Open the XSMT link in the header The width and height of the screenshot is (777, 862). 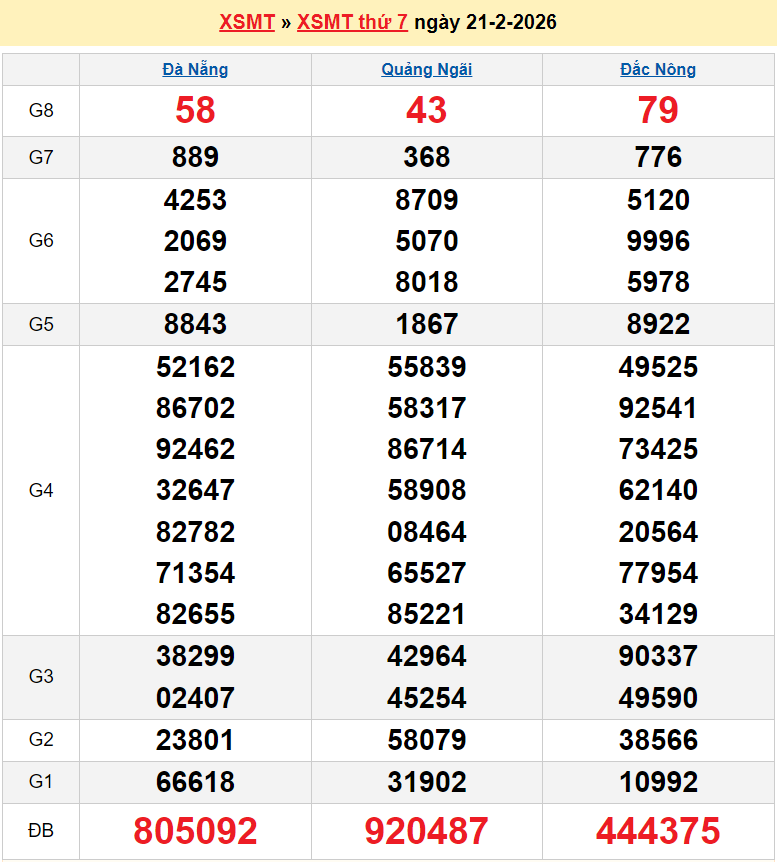[x=246, y=22]
